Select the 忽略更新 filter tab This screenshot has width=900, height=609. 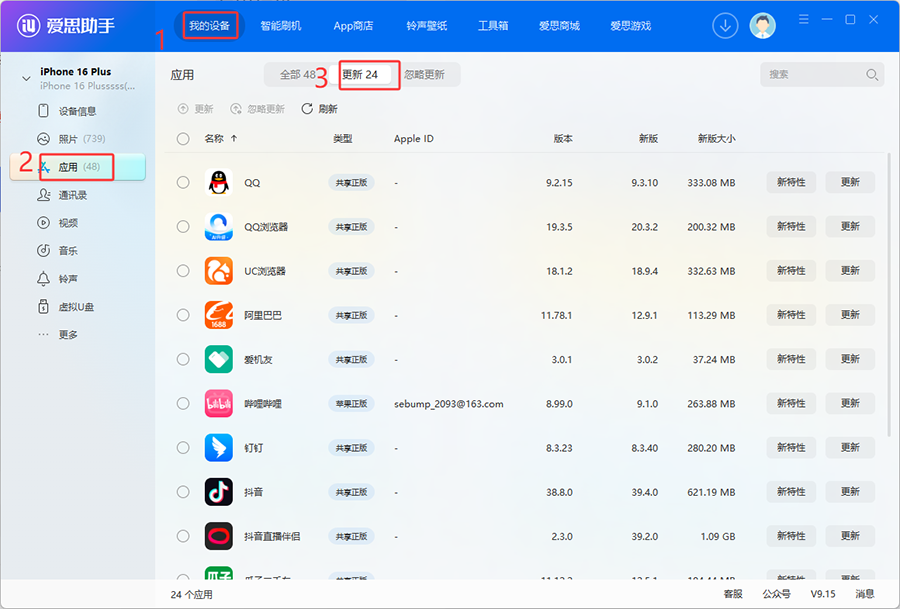[x=424, y=75]
